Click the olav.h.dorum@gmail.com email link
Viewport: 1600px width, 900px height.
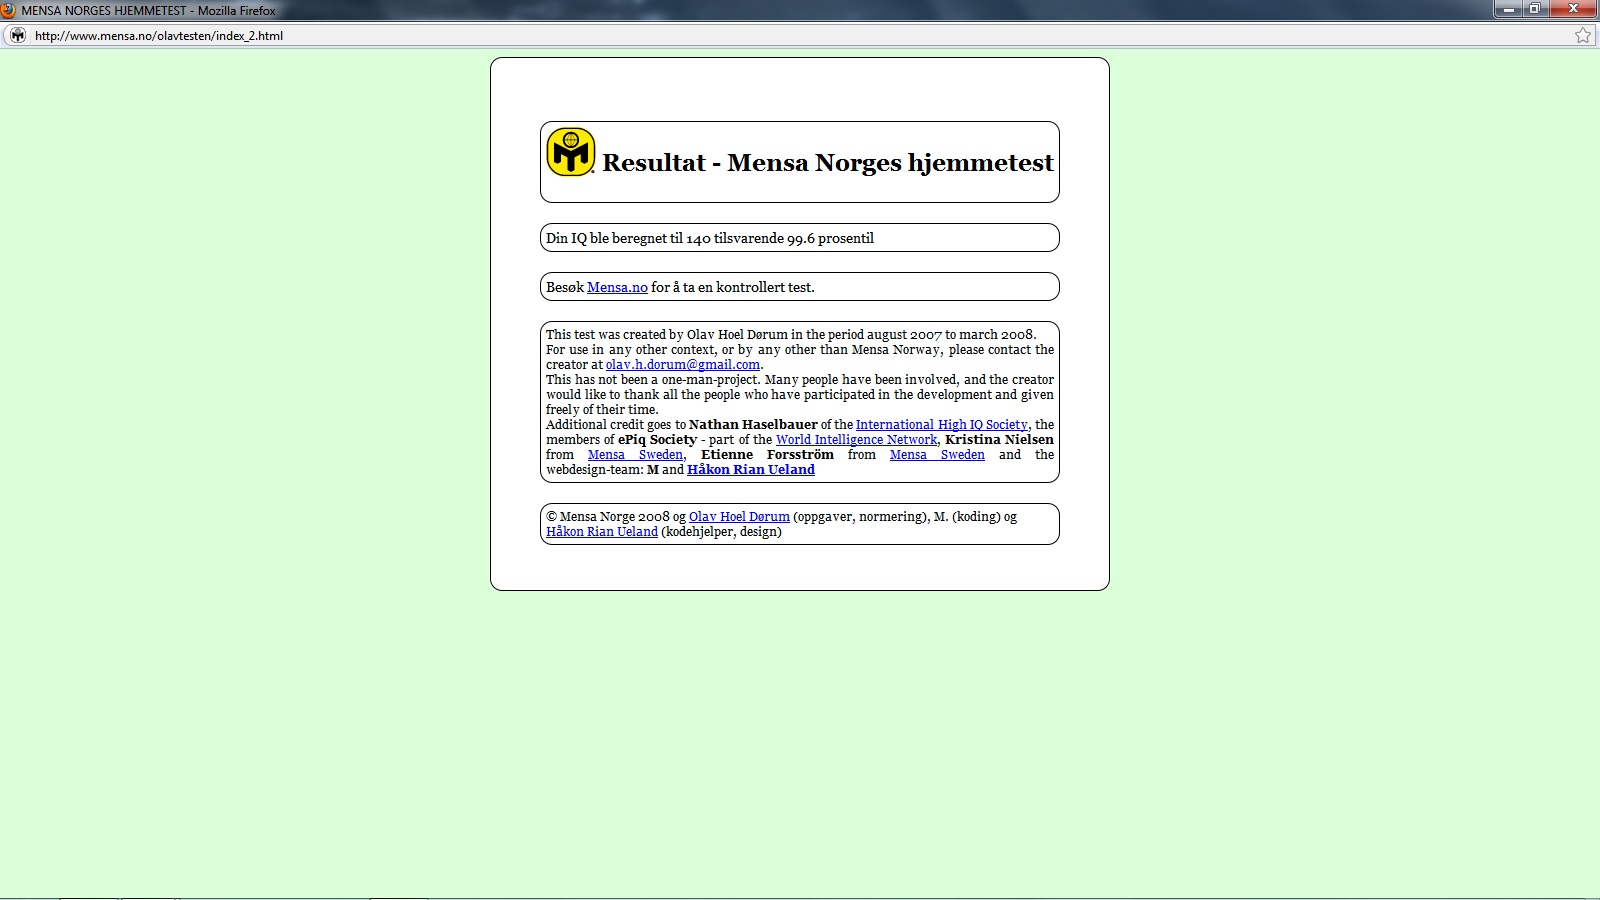coord(683,365)
